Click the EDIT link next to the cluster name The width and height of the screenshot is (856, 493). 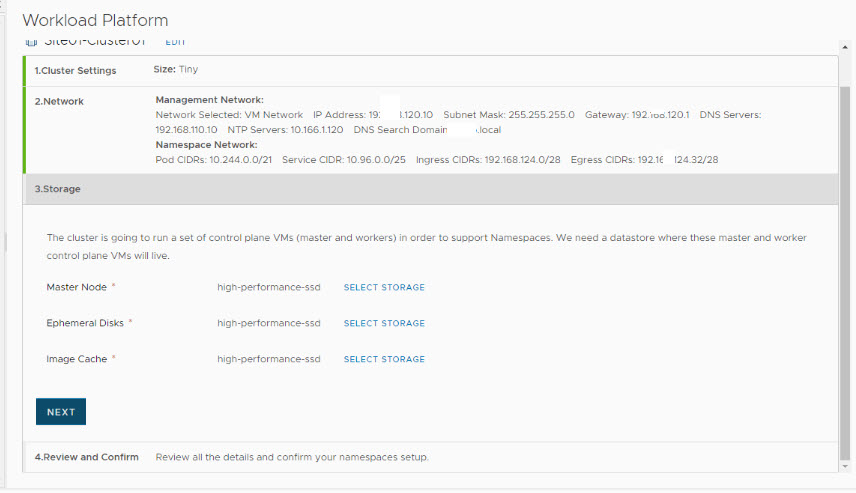coord(175,42)
